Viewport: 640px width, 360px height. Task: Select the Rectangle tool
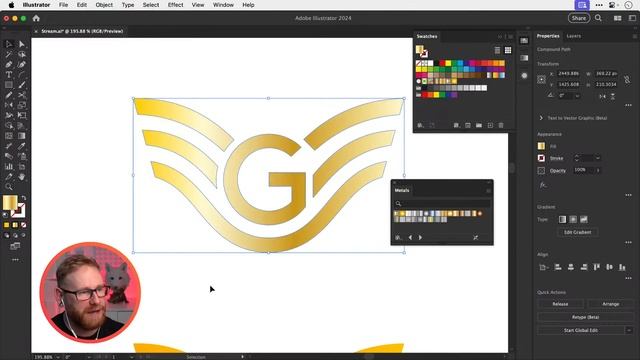click(9, 85)
